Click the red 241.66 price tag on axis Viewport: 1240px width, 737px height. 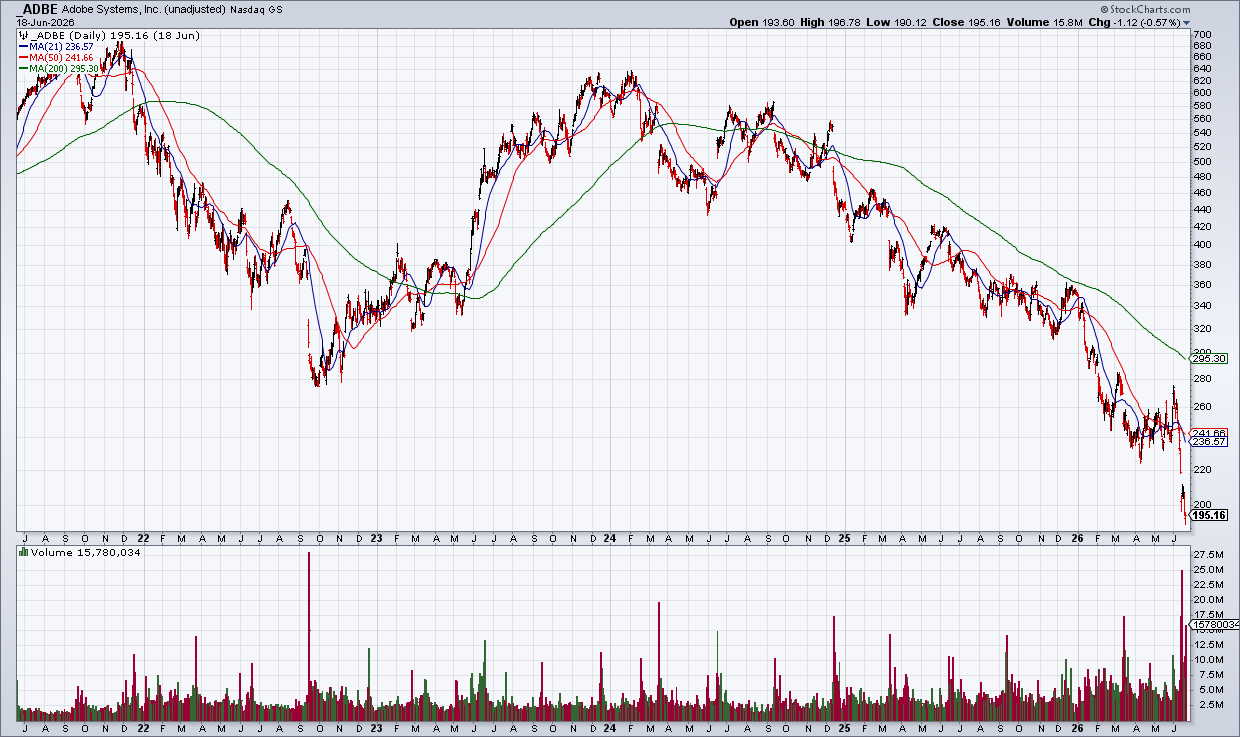click(x=1209, y=433)
